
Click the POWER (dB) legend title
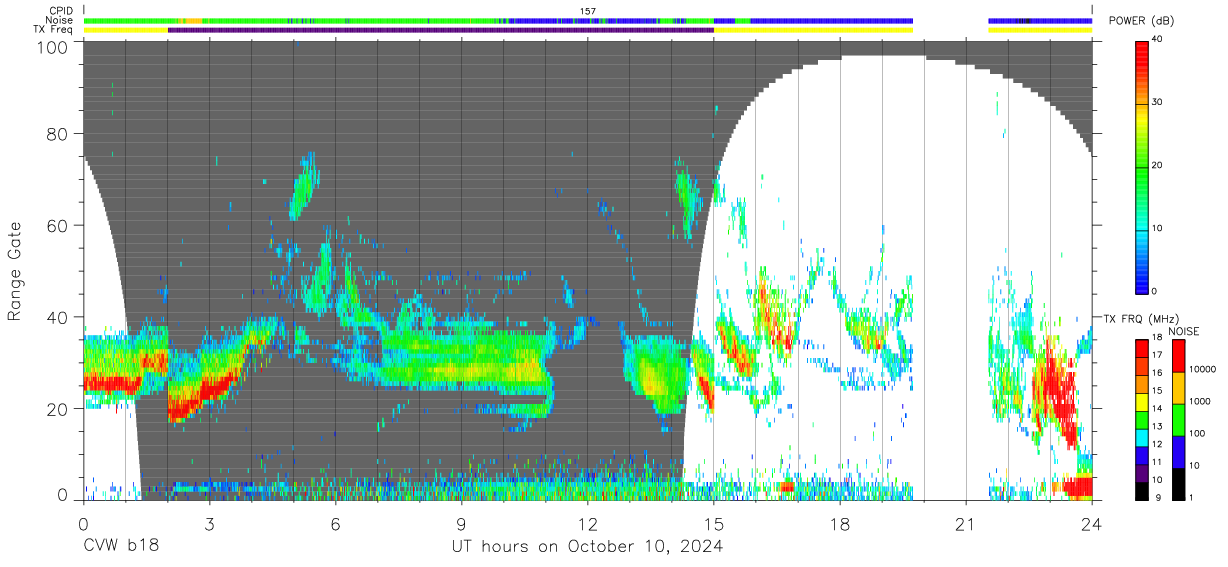[1142, 21]
